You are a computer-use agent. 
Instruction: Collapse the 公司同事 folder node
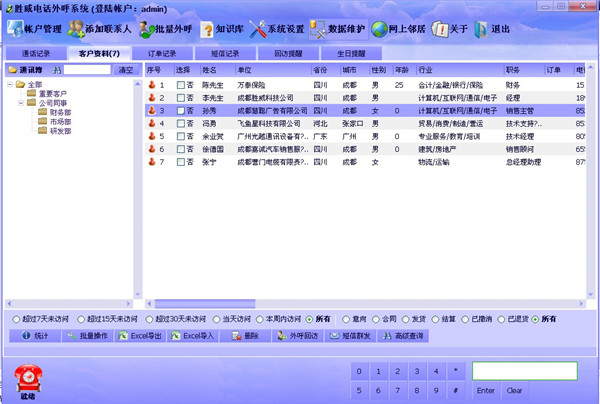tap(20, 102)
